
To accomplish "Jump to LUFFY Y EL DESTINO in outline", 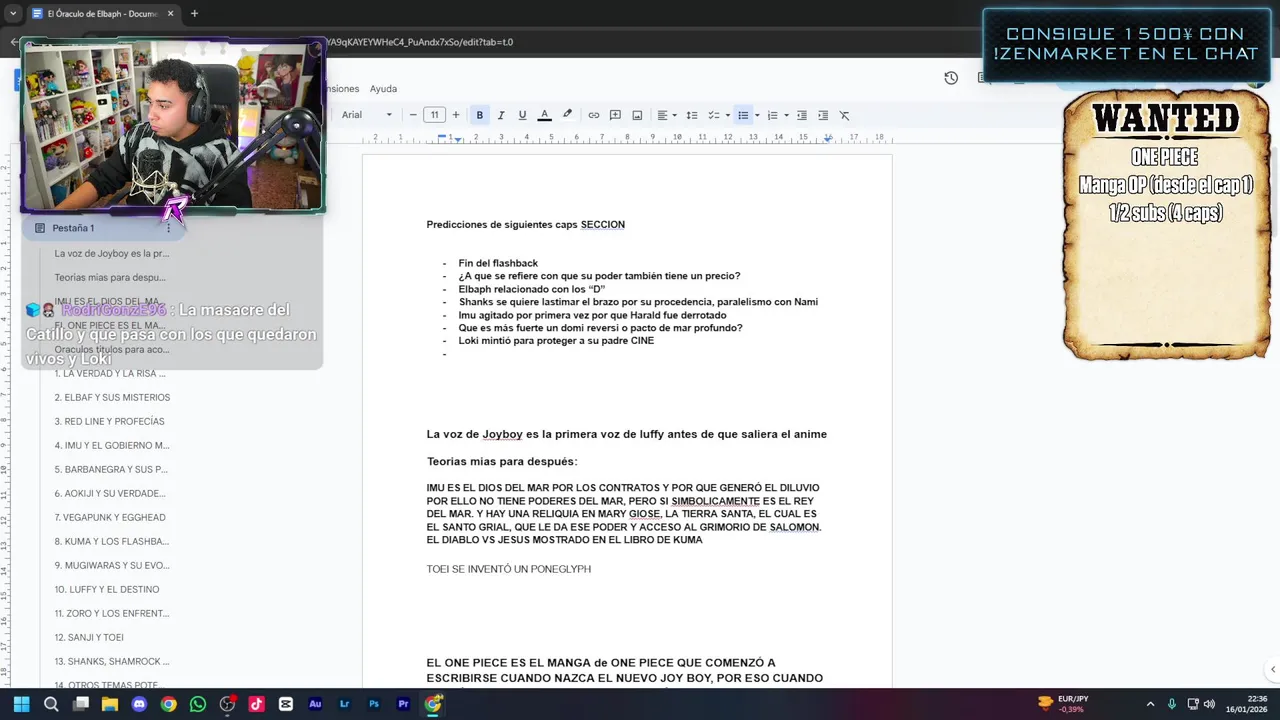I will [106, 589].
